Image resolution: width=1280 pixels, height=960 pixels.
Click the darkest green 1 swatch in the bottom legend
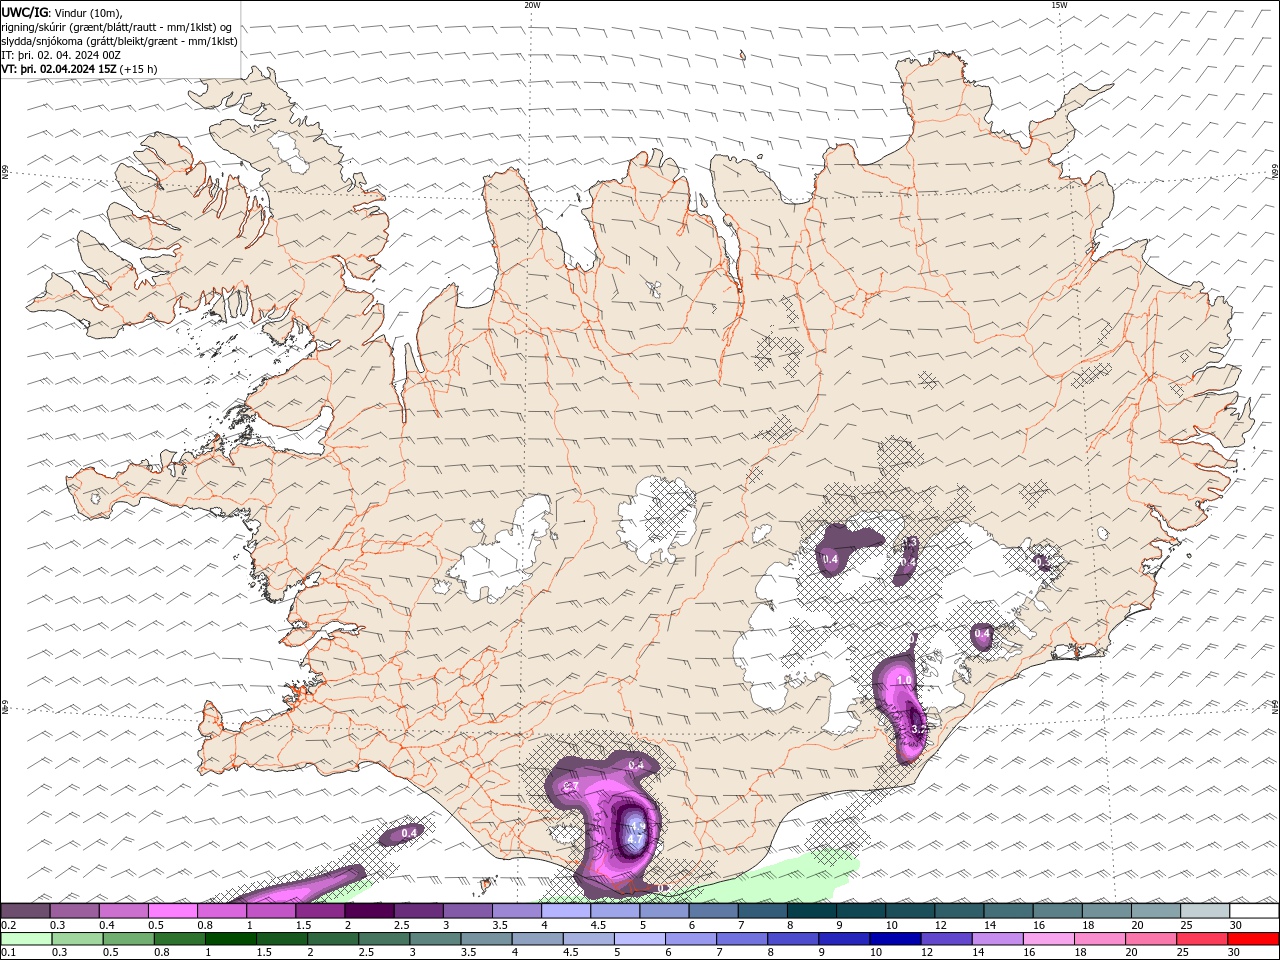click(x=232, y=939)
